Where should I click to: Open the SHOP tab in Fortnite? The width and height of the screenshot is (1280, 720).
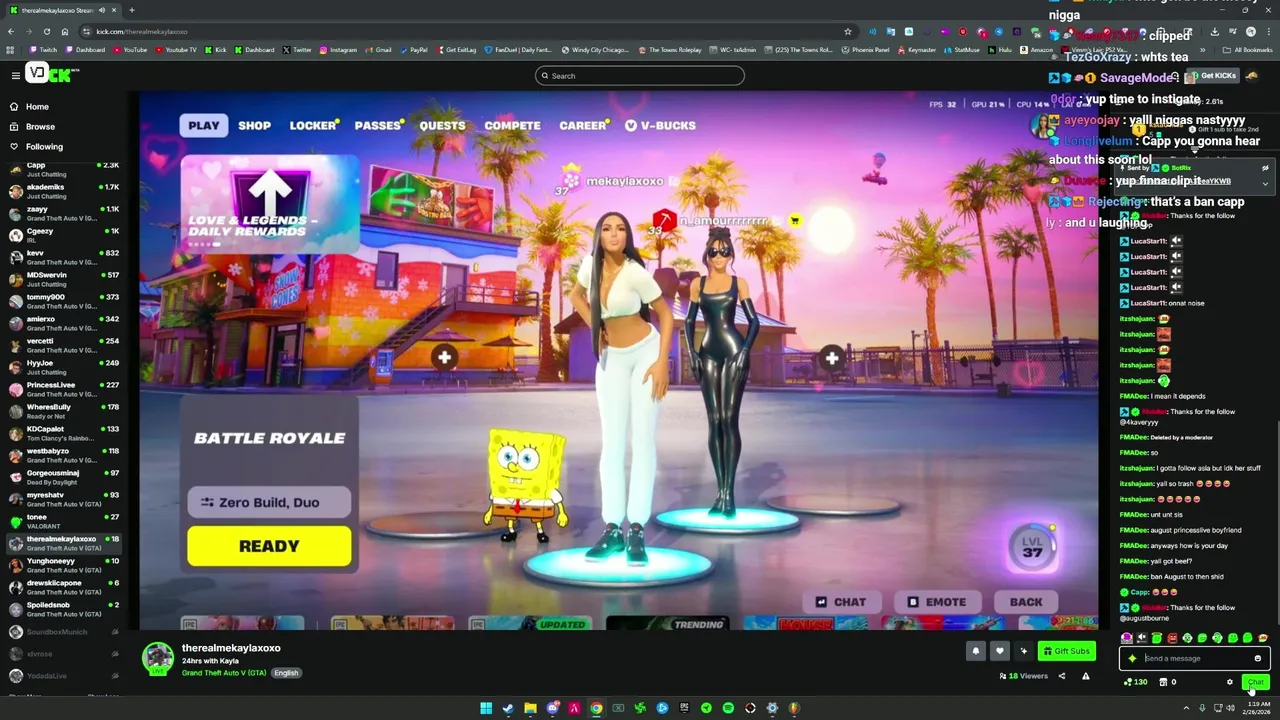(x=254, y=125)
